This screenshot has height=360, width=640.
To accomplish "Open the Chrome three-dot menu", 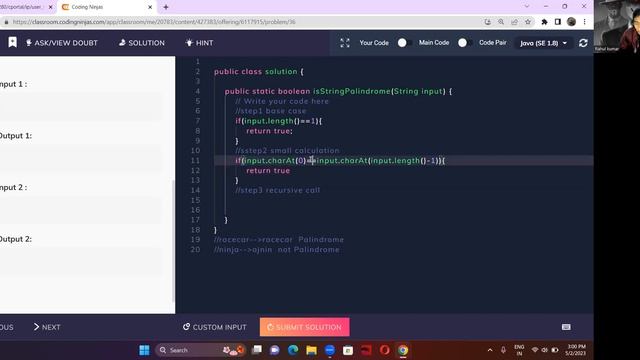I will 584,22.
